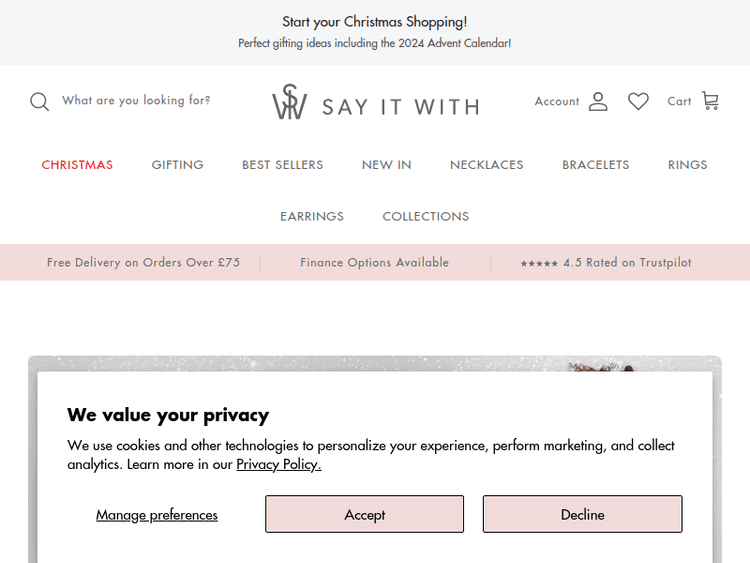Open the Privacy Policy link

(279, 464)
